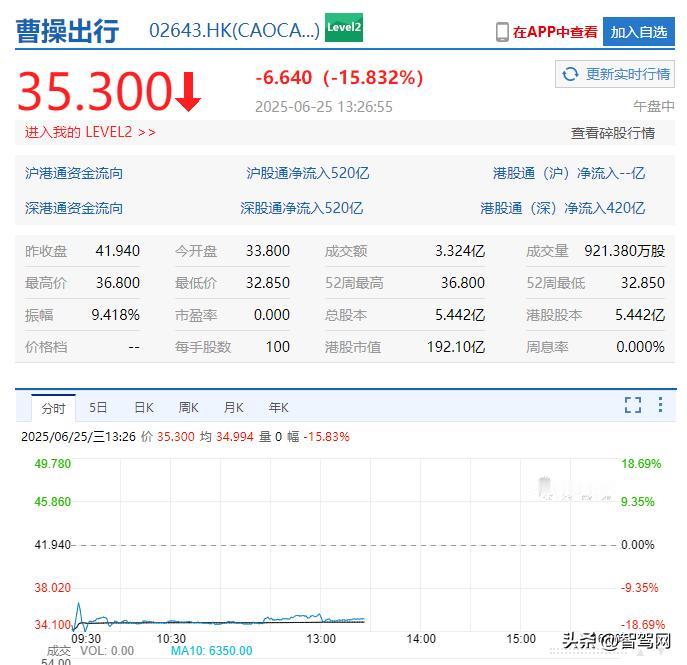Screen dimensions: 687x665
Task: Click 港股通（深）净流入420亿 text
Action: (563, 208)
